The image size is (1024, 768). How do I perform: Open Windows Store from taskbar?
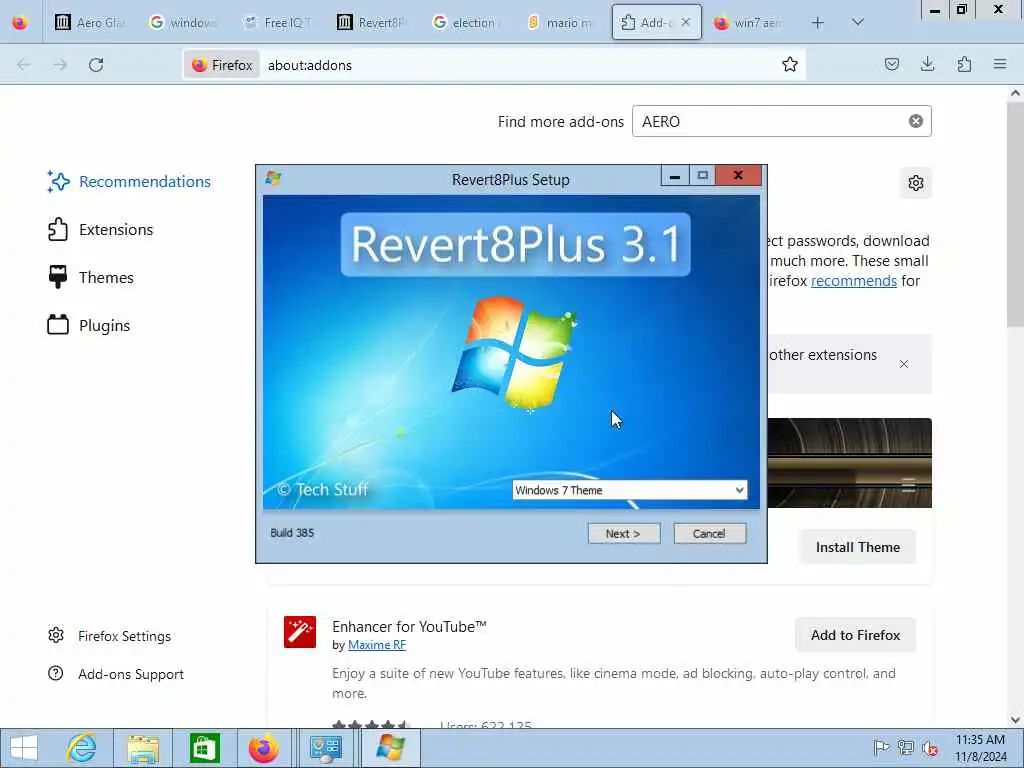[x=204, y=748]
